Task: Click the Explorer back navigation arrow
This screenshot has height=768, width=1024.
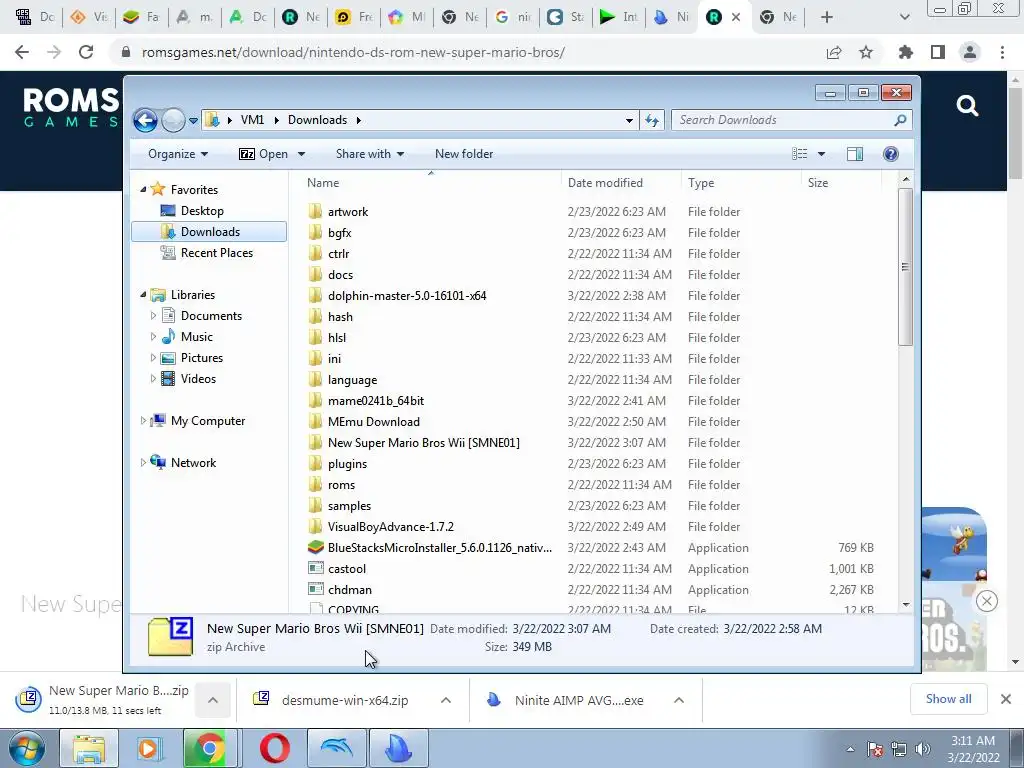Action: (x=145, y=120)
